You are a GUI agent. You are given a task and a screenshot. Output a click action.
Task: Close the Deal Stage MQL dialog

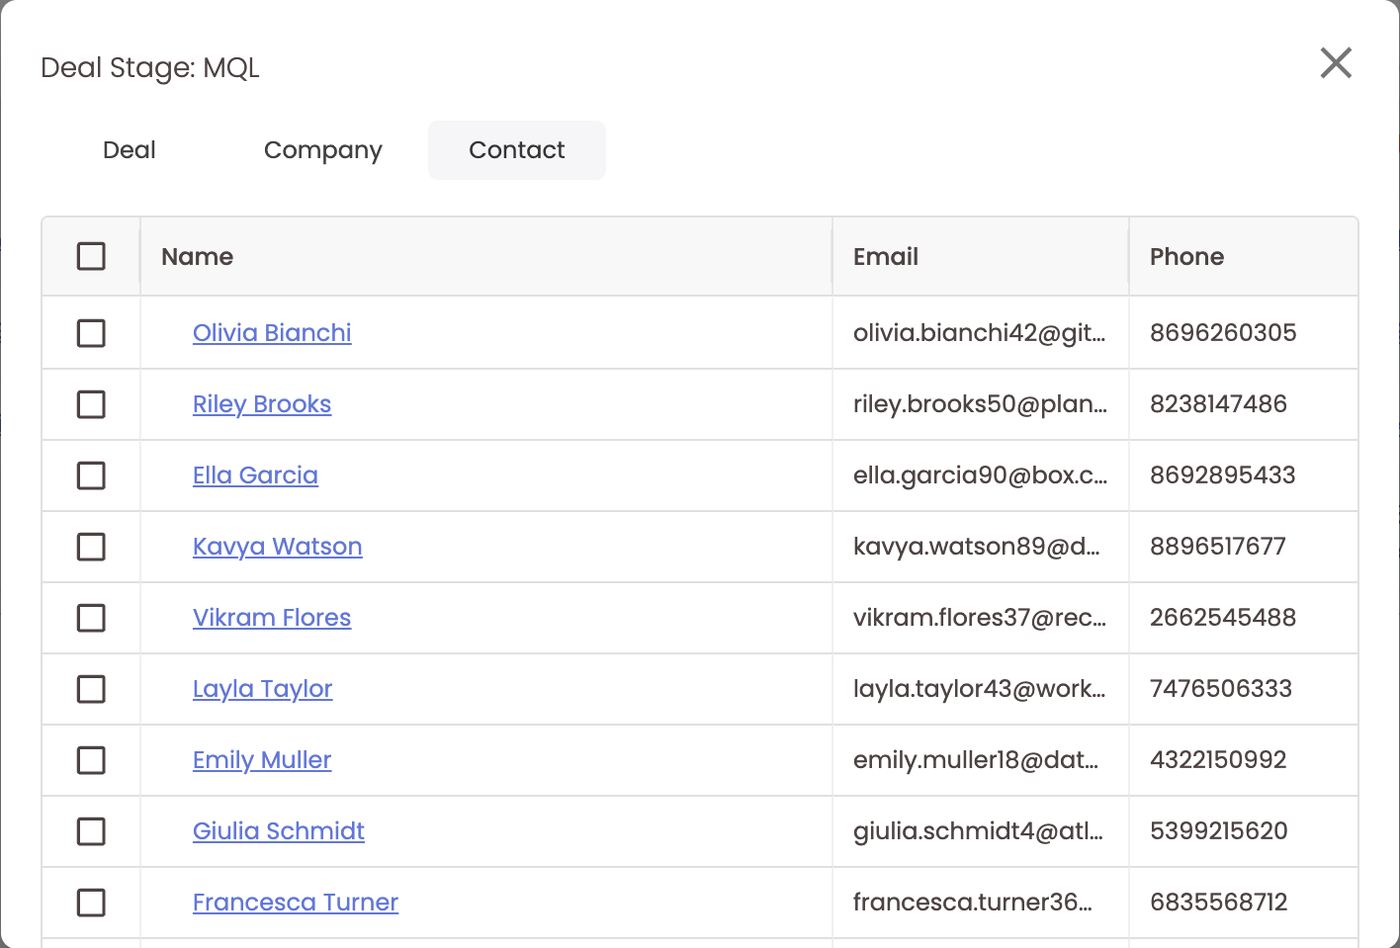pos(1336,63)
